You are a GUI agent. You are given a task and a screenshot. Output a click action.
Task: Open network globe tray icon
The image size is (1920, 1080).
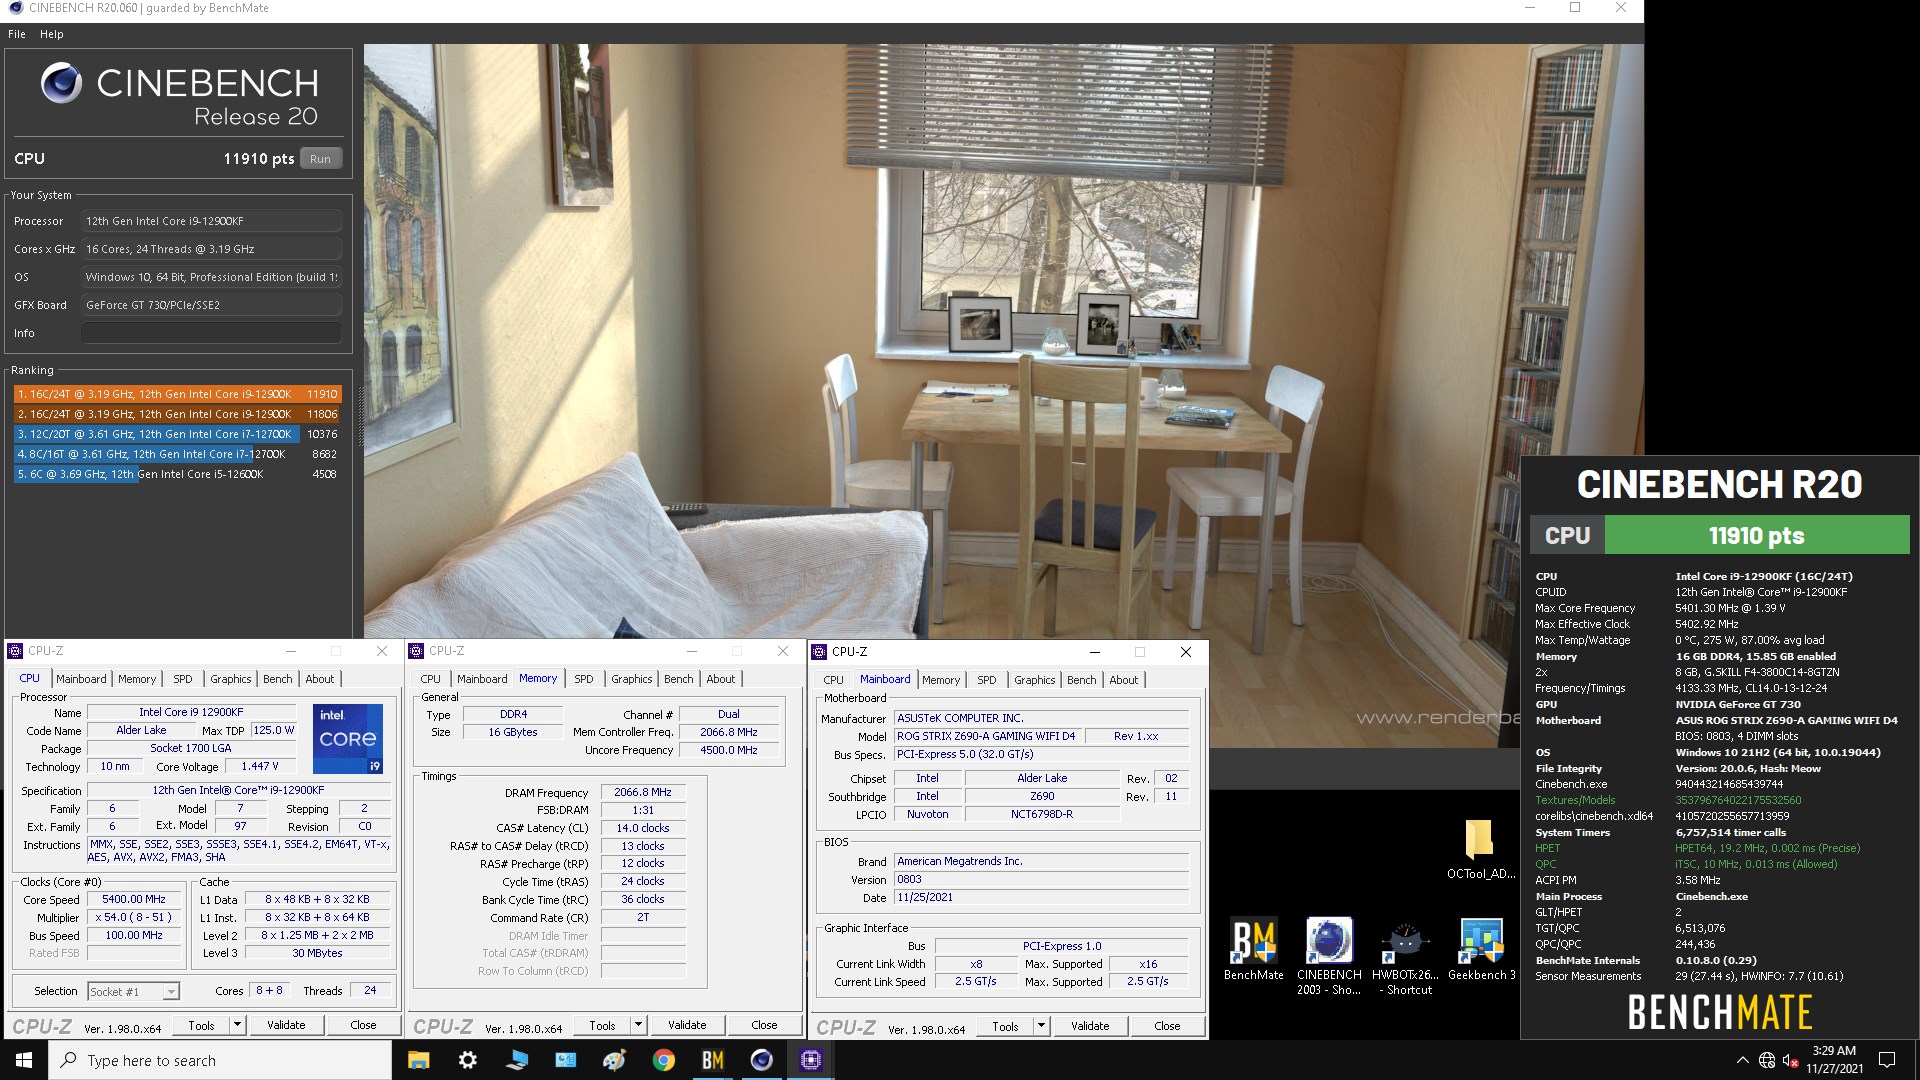click(1767, 1060)
